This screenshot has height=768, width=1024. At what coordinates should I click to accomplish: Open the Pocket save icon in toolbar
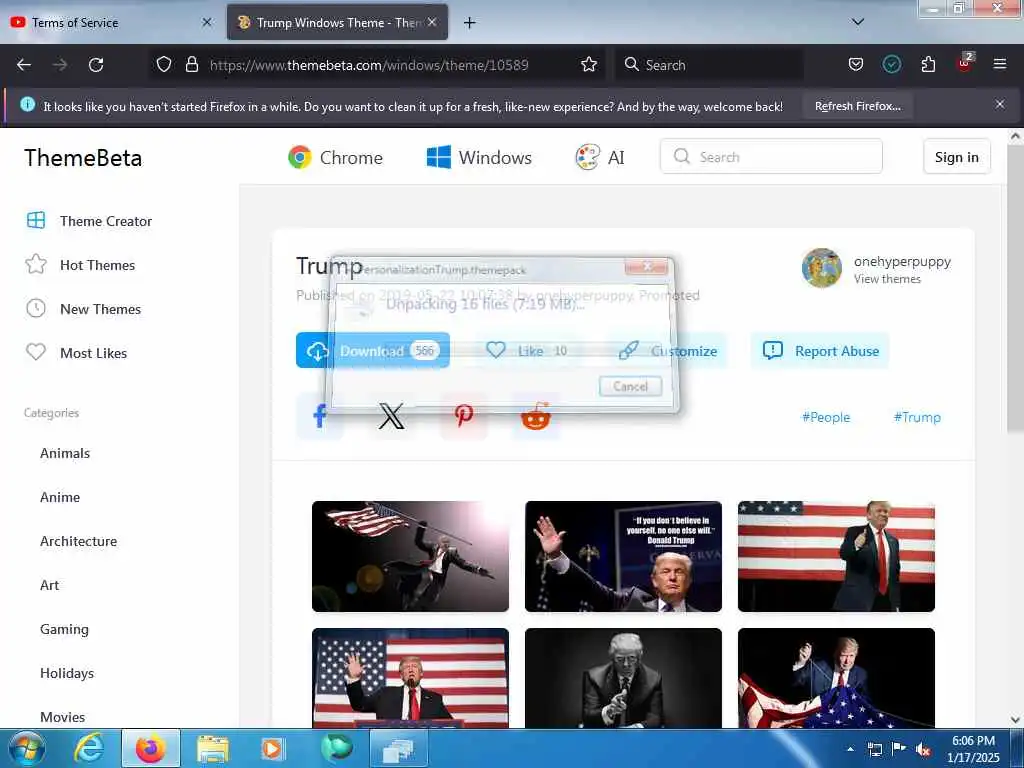[856, 64]
